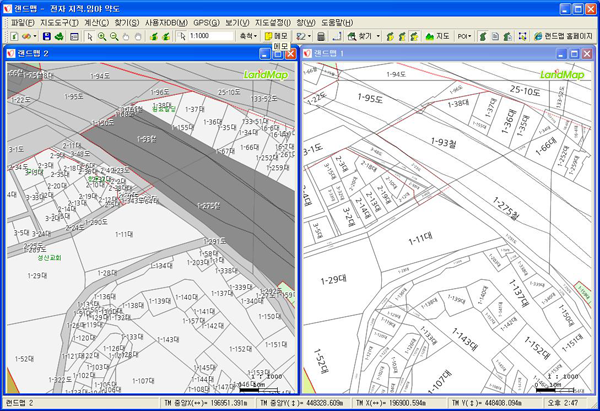Click the first of three yellow-green map icons
This screenshot has width=600, height=411.
pos(390,36)
